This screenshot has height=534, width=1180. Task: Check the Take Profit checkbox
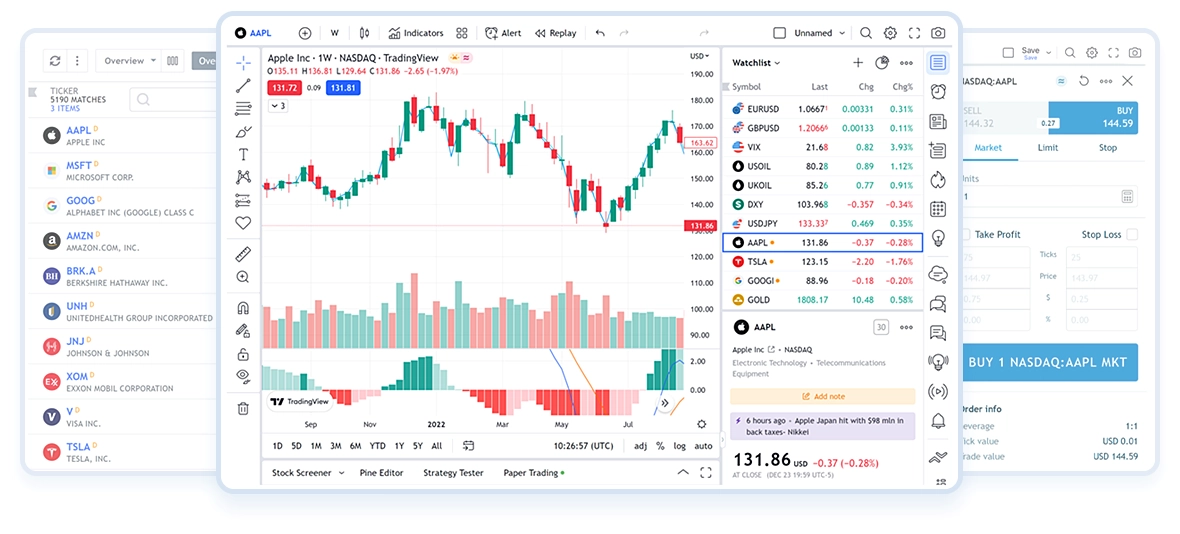point(966,235)
